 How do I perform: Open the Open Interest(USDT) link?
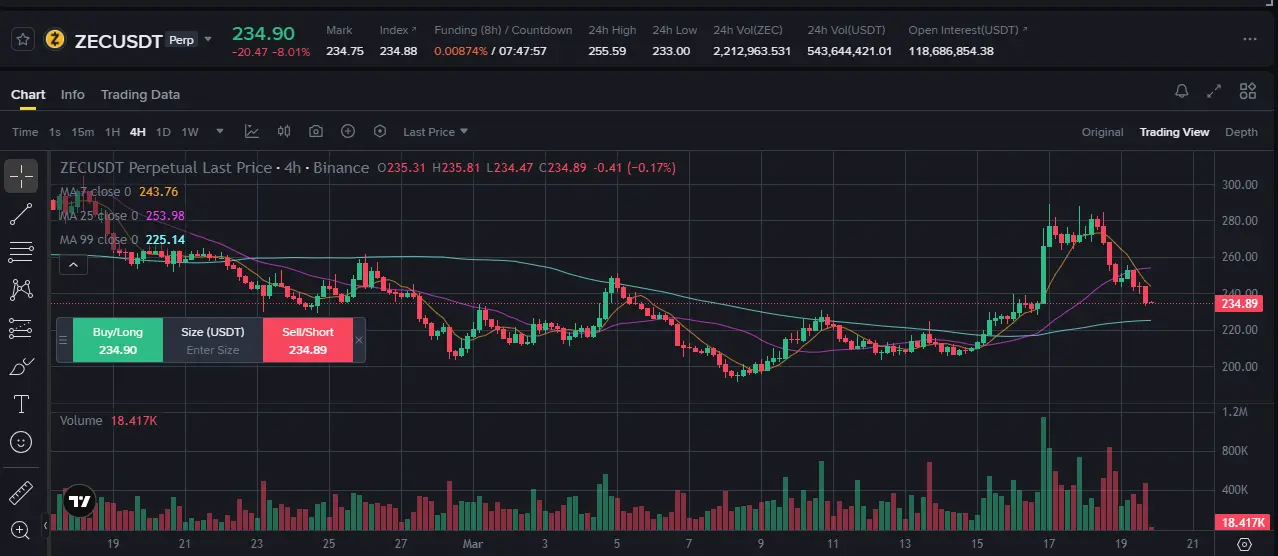tap(967, 30)
